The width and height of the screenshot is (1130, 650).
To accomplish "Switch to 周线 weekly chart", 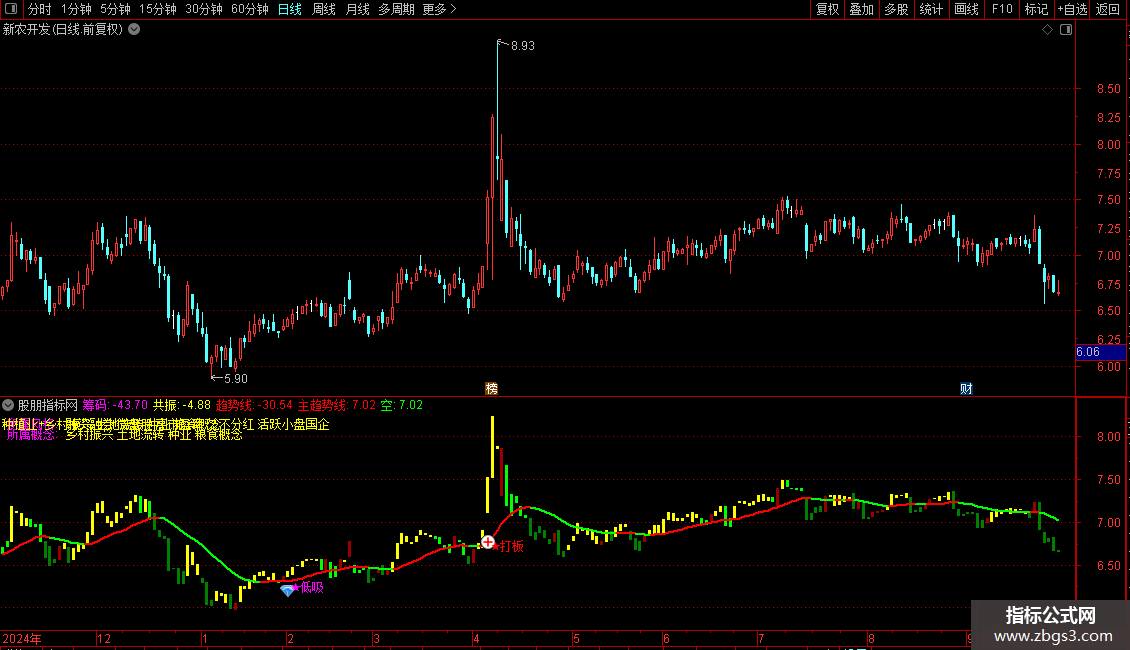I will click(324, 9).
